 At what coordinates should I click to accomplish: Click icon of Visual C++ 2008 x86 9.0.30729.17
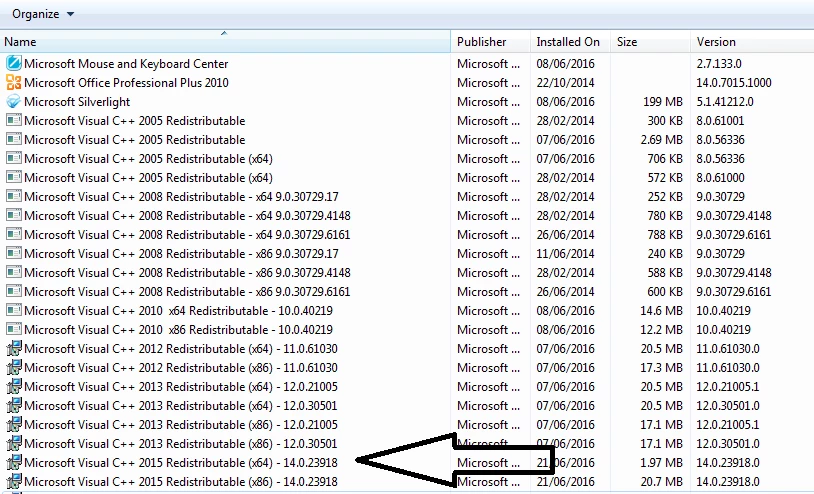[x=13, y=254]
